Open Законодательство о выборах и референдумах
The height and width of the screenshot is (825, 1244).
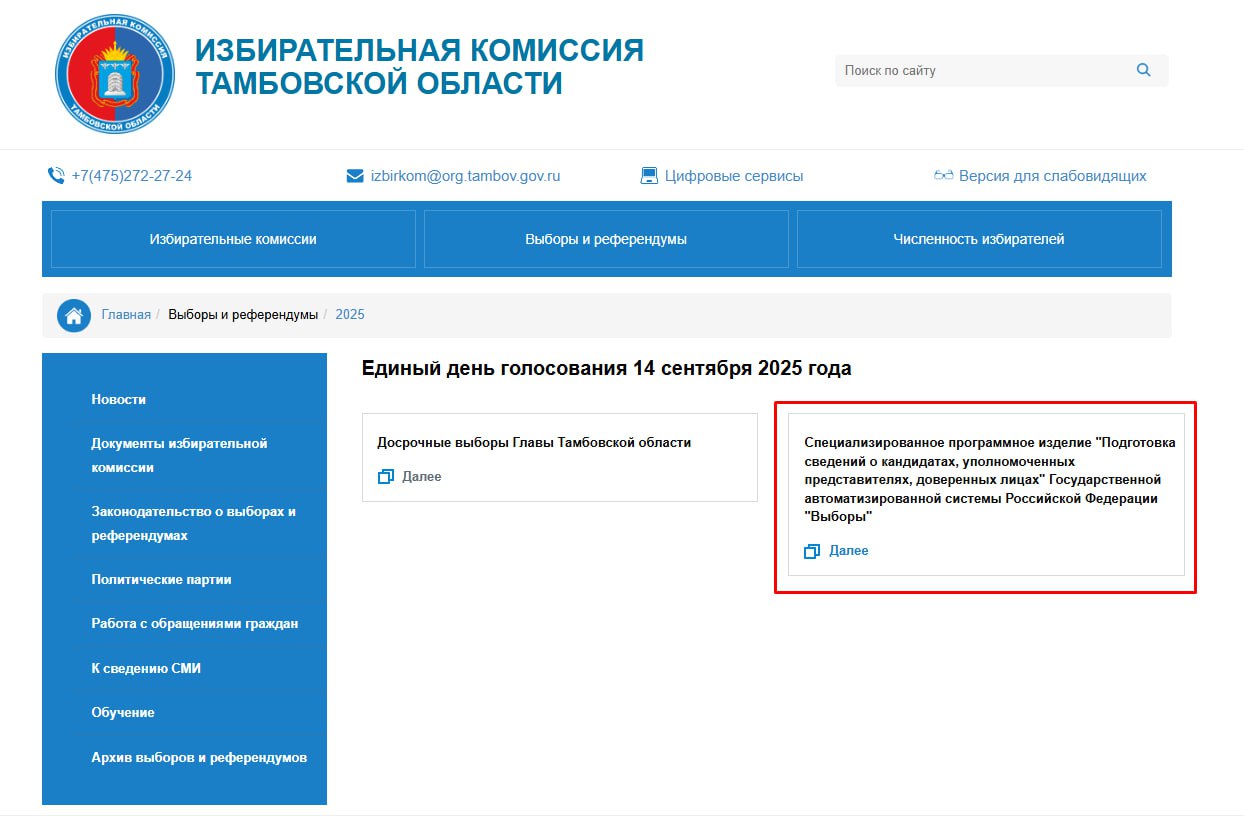coord(194,523)
